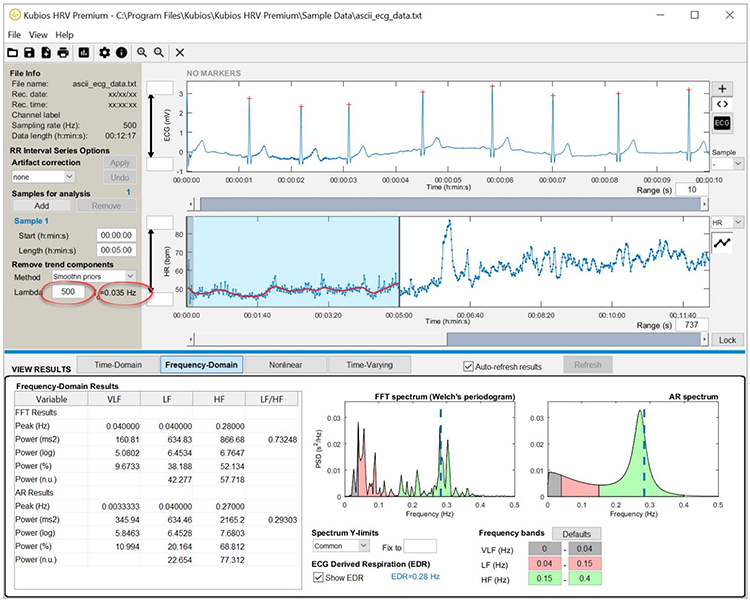The height and width of the screenshot is (600, 750).
Task: Click the plus button beside ECG plot
Action: pyautogui.click(x=721, y=88)
